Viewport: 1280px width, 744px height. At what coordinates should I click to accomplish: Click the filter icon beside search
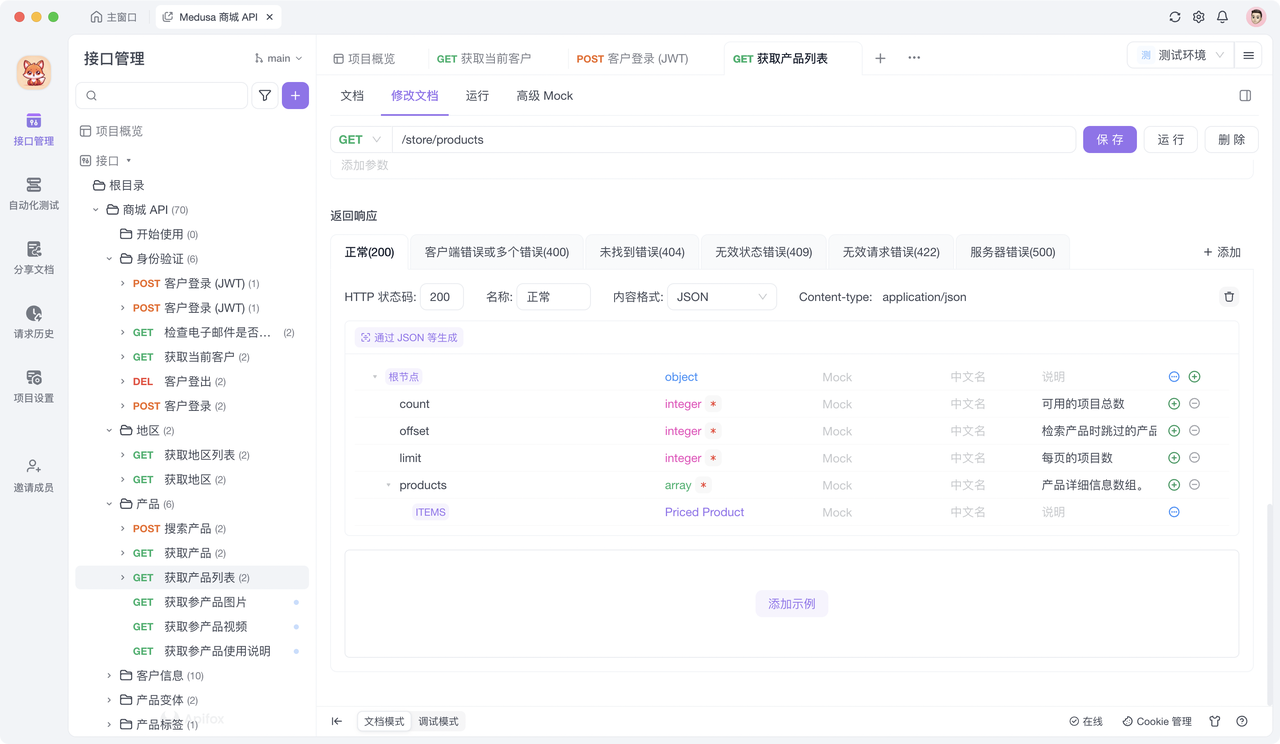[x=265, y=96]
